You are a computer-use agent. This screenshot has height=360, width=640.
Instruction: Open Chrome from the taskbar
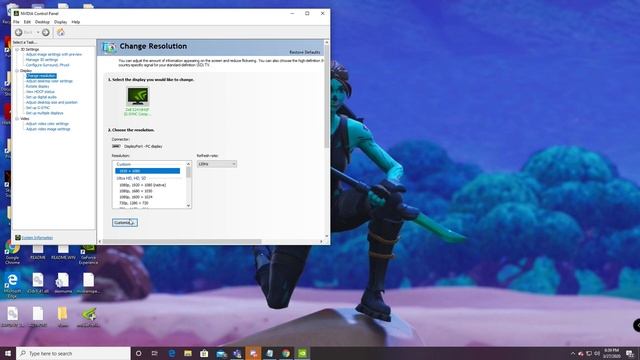coord(286,353)
